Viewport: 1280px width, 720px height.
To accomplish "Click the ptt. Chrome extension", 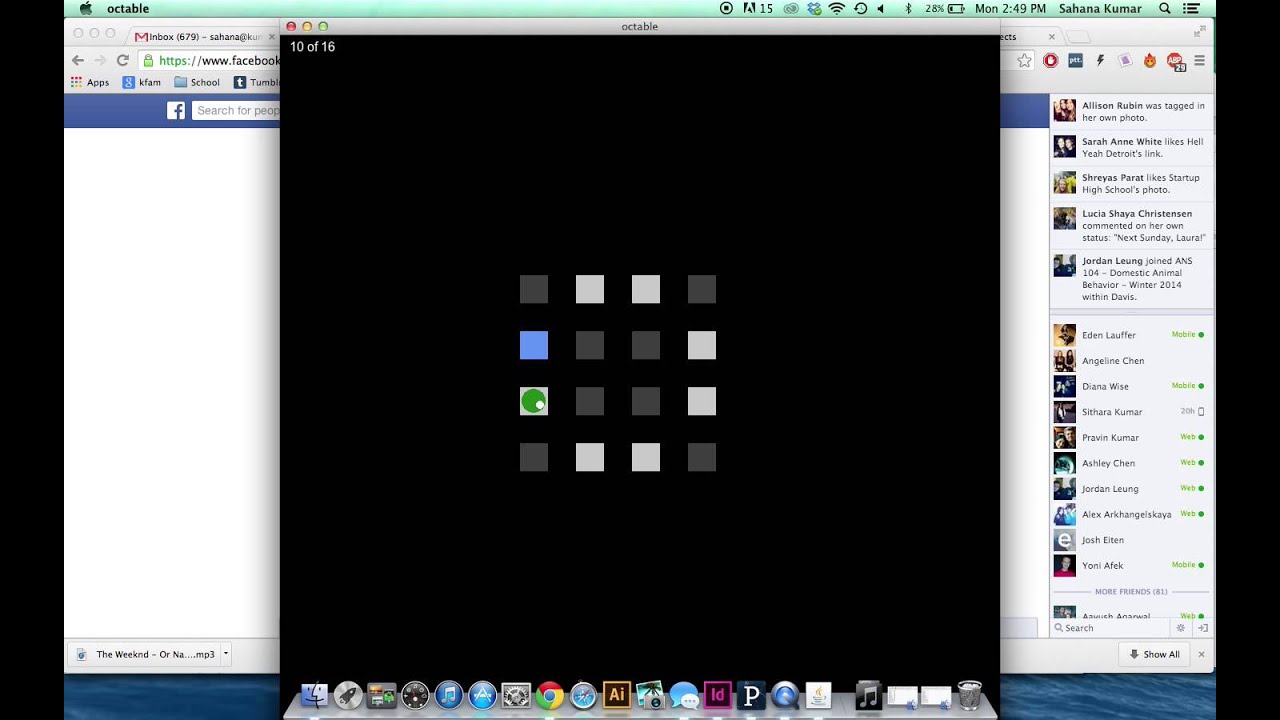I will coord(1075,60).
